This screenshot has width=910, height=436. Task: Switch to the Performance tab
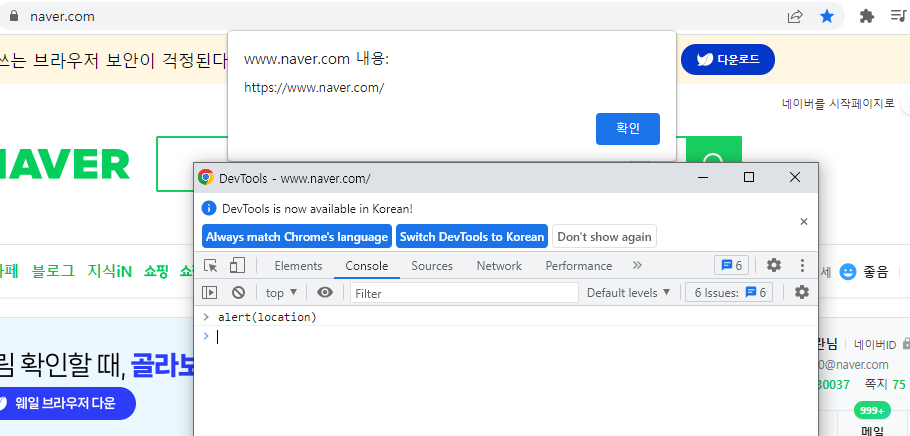[579, 266]
